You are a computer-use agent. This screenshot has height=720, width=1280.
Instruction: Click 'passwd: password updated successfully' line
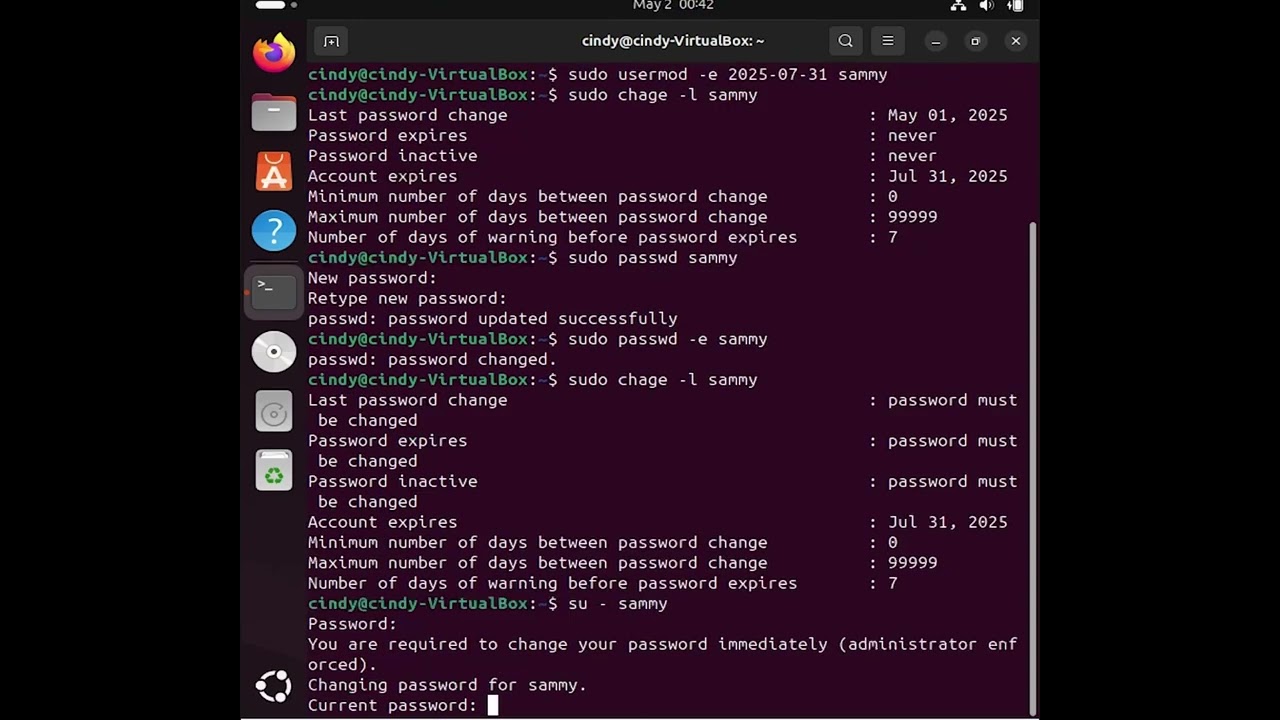493,319
